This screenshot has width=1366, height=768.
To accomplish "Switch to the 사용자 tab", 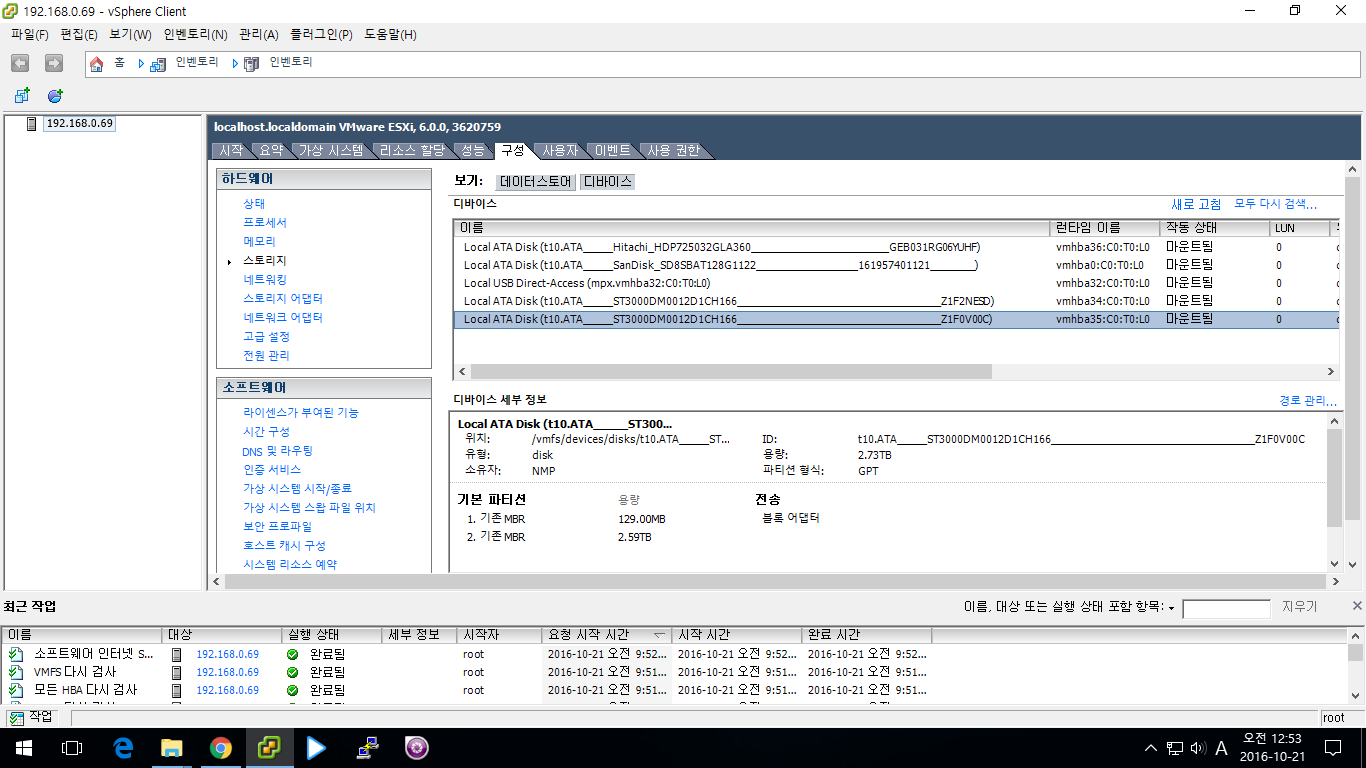I will [x=560, y=150].
